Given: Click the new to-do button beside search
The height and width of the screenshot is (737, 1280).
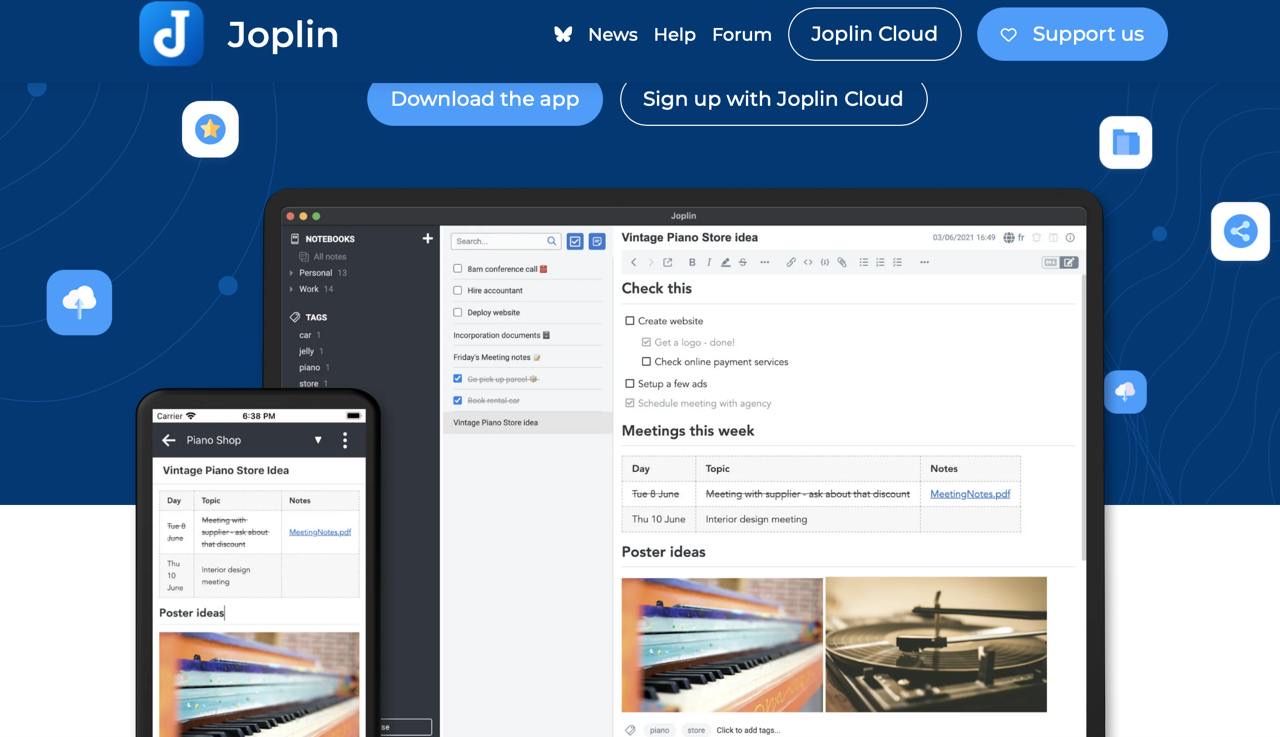Looking at the screenshot, I should click(x=575, y=241).
